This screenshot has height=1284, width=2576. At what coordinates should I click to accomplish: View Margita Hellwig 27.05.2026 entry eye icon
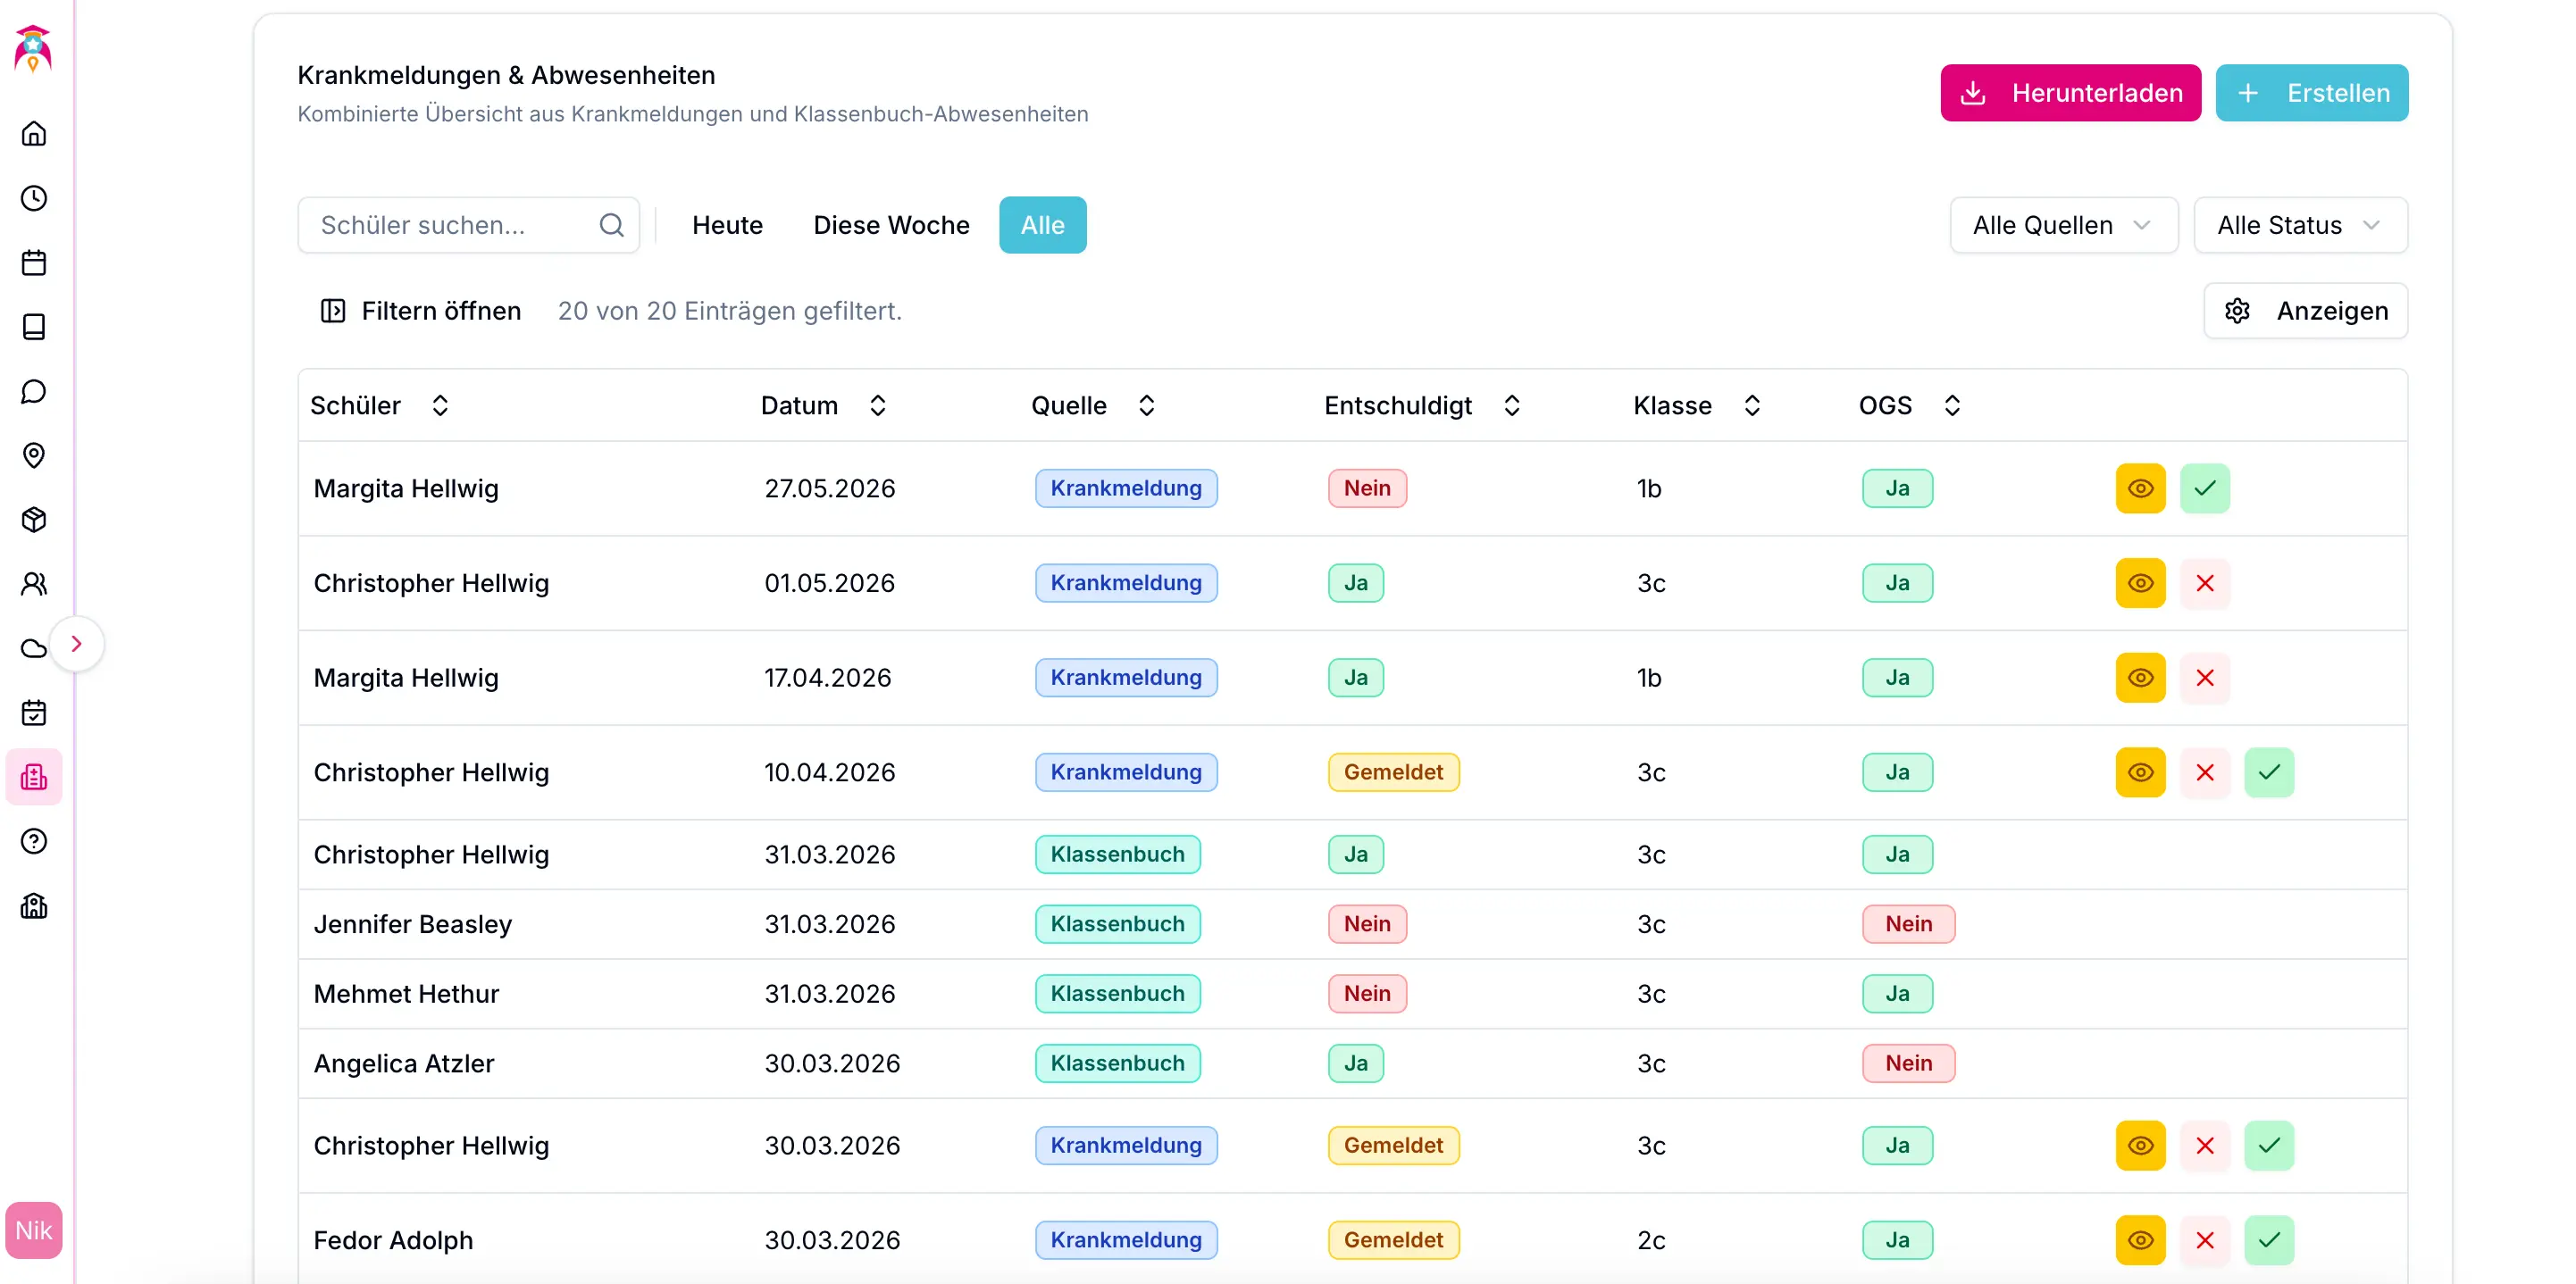point(2140,488)
